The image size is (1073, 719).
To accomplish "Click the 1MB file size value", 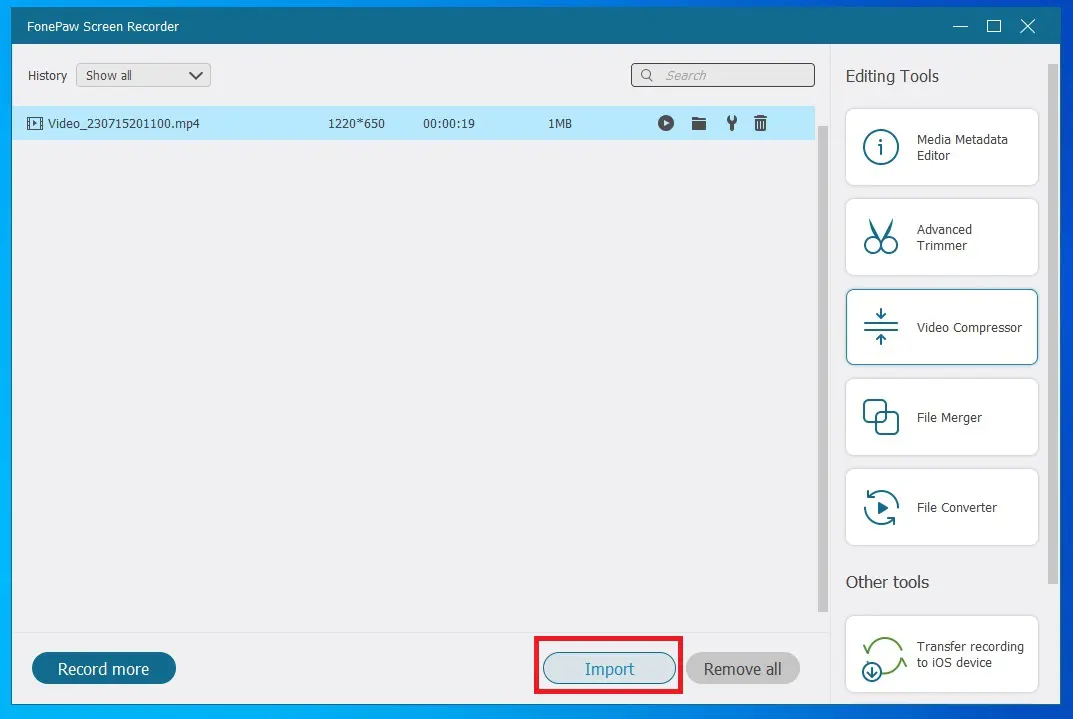I will click(559, 123).
